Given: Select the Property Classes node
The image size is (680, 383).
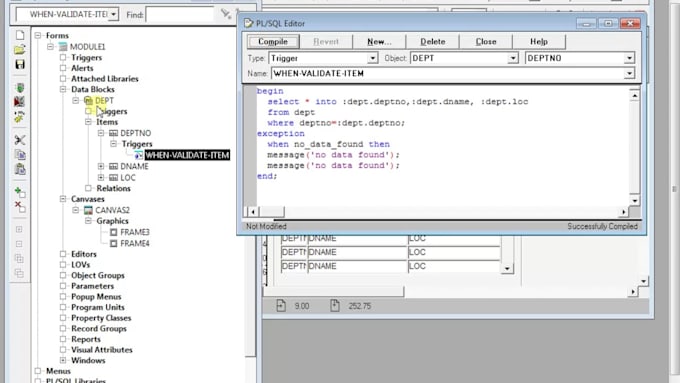Looking at the screenshot, I should pos(101,318).
